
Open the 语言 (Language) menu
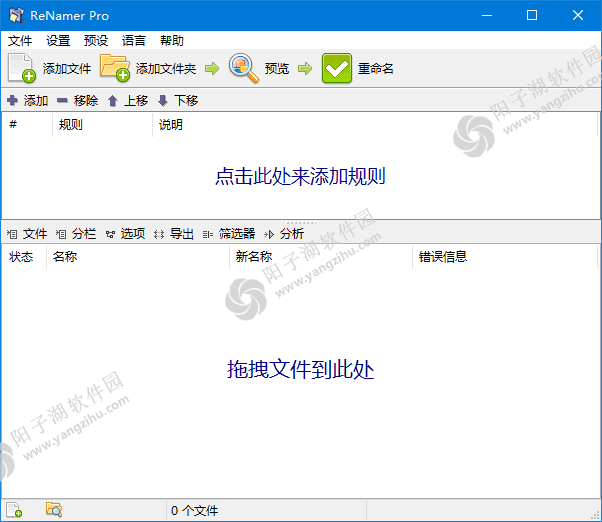pos(134,40)
